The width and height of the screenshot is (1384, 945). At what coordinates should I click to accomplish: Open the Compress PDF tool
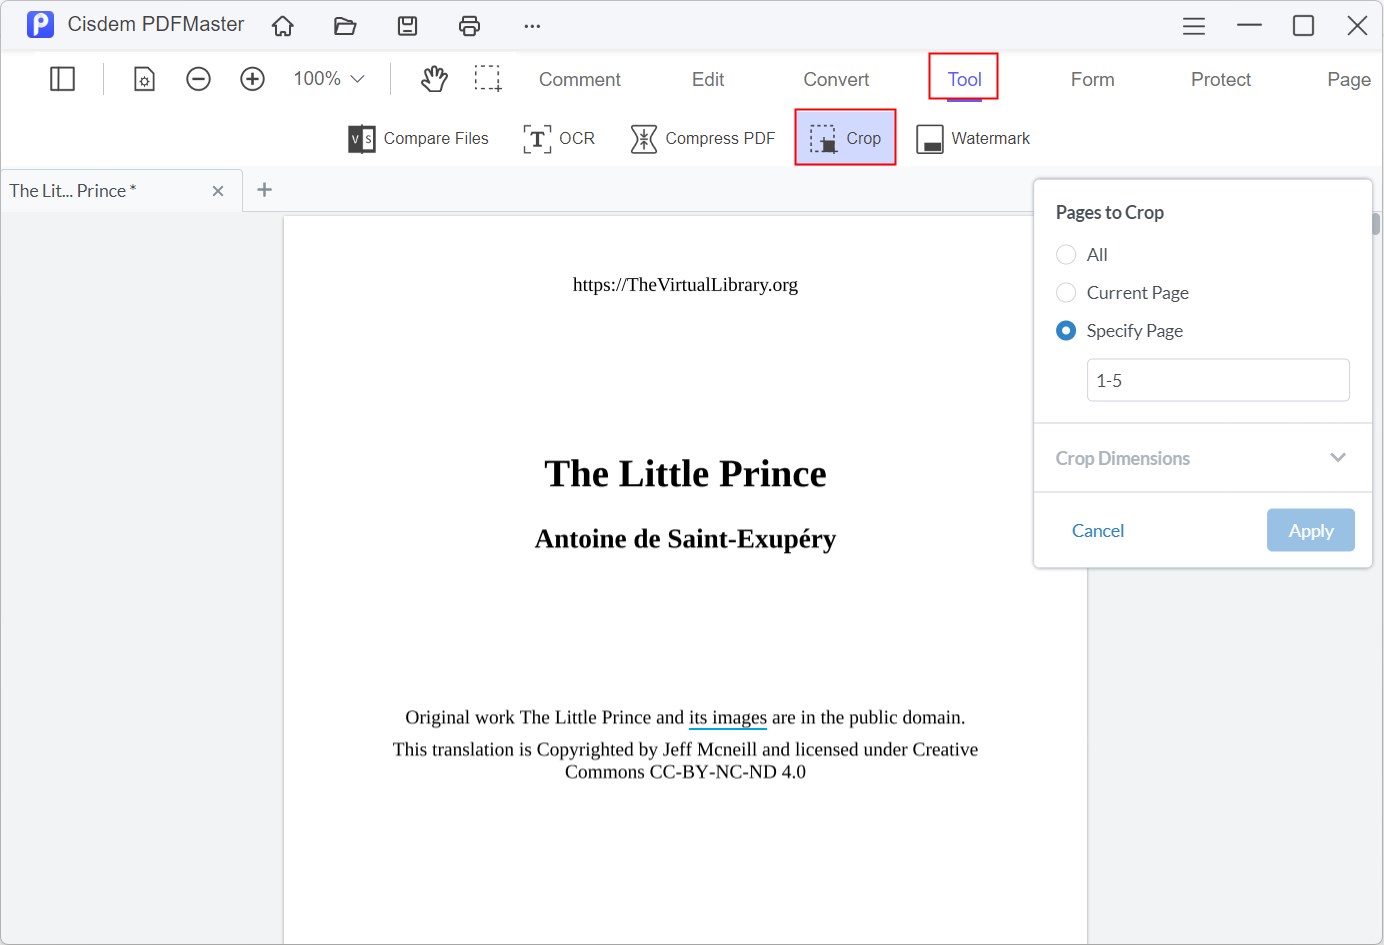[702, 138]
